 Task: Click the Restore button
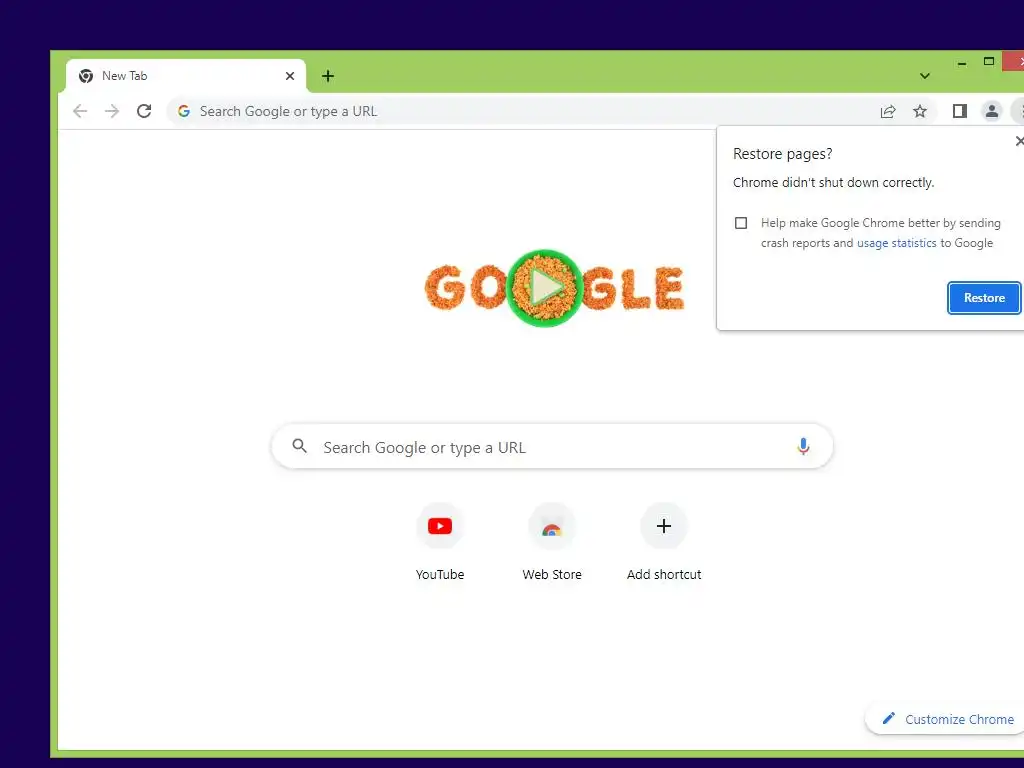984,298
